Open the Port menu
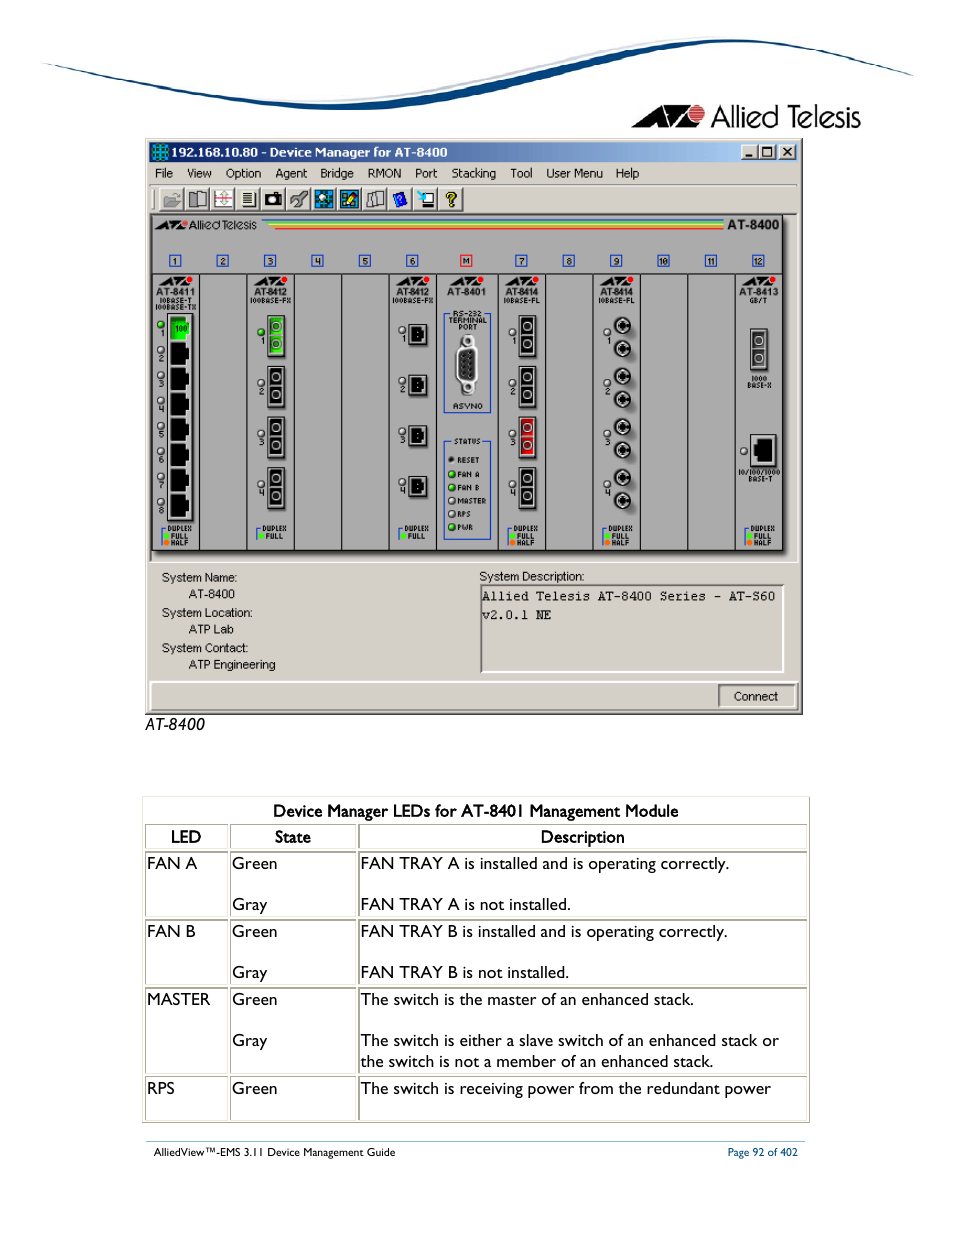Screen dimensions: 954x1235 (x=426, y=174)
